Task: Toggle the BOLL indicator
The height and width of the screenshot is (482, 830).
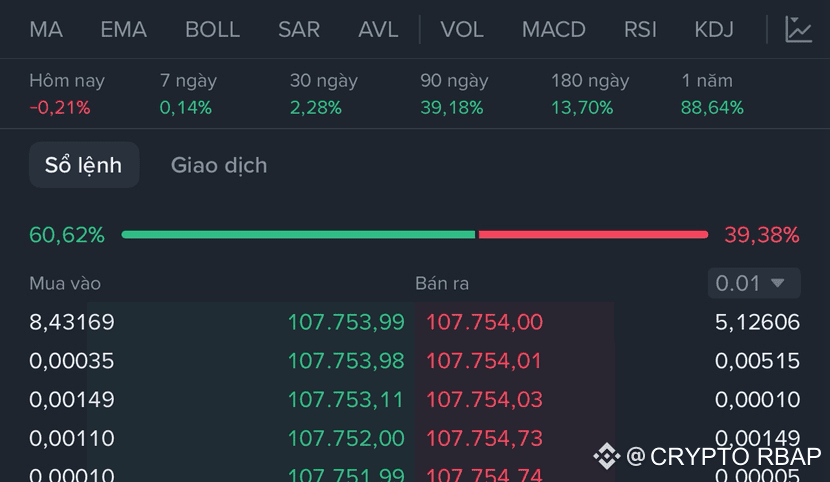Action: point(212,29)
